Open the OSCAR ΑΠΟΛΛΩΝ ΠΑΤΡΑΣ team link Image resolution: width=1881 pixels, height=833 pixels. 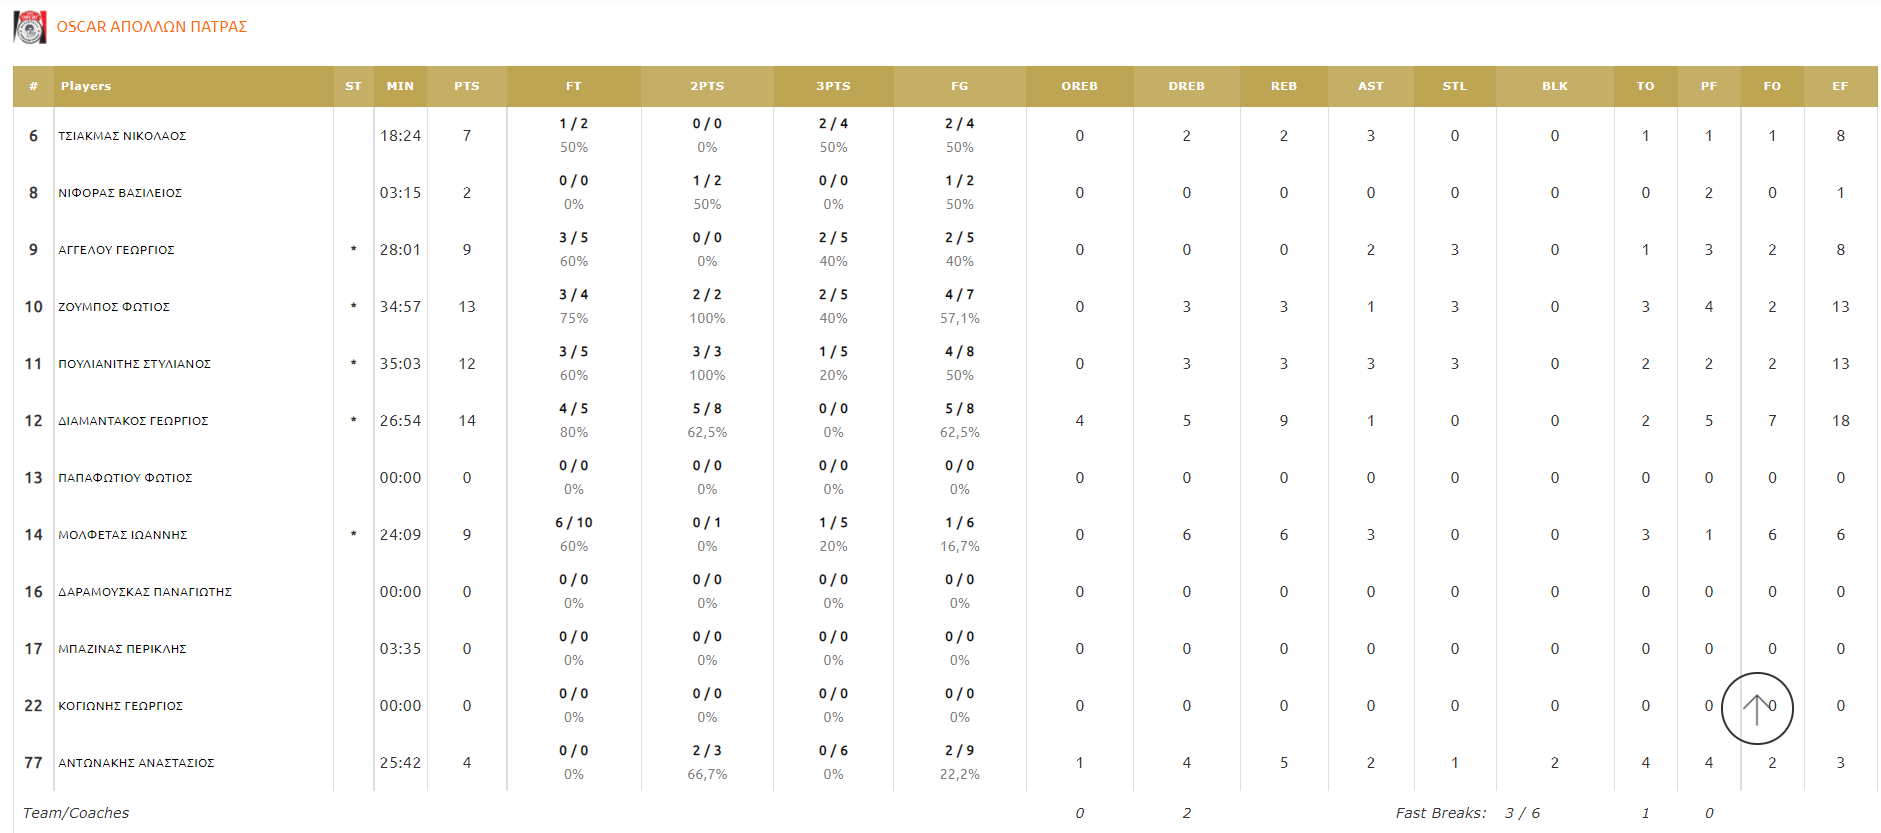(151, 27)
